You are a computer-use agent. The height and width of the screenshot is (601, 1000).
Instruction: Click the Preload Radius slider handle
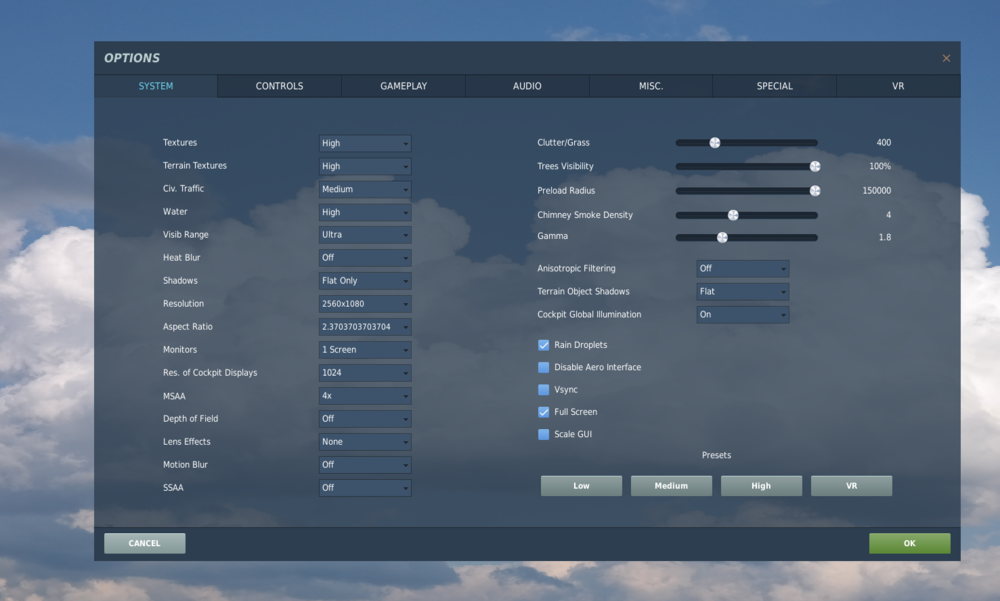coord(815,191)
